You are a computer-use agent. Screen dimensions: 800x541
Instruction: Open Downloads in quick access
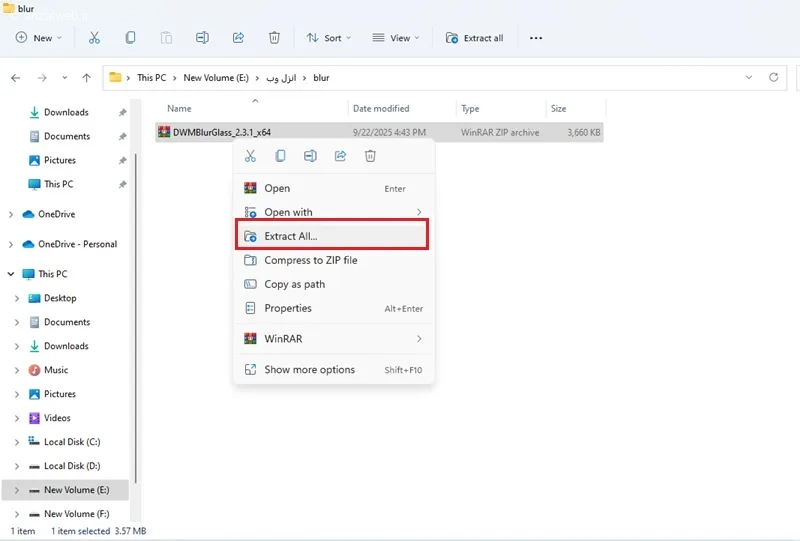pyautogui.click(x=66, y=112)
